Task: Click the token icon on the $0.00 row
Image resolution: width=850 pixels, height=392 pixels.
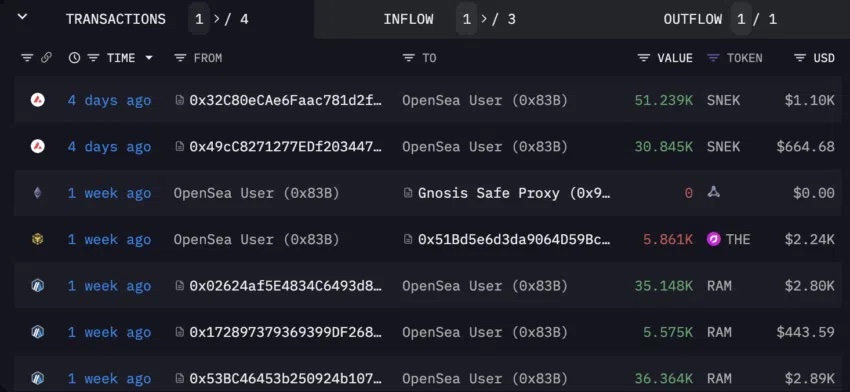Action: click(713, 192)
